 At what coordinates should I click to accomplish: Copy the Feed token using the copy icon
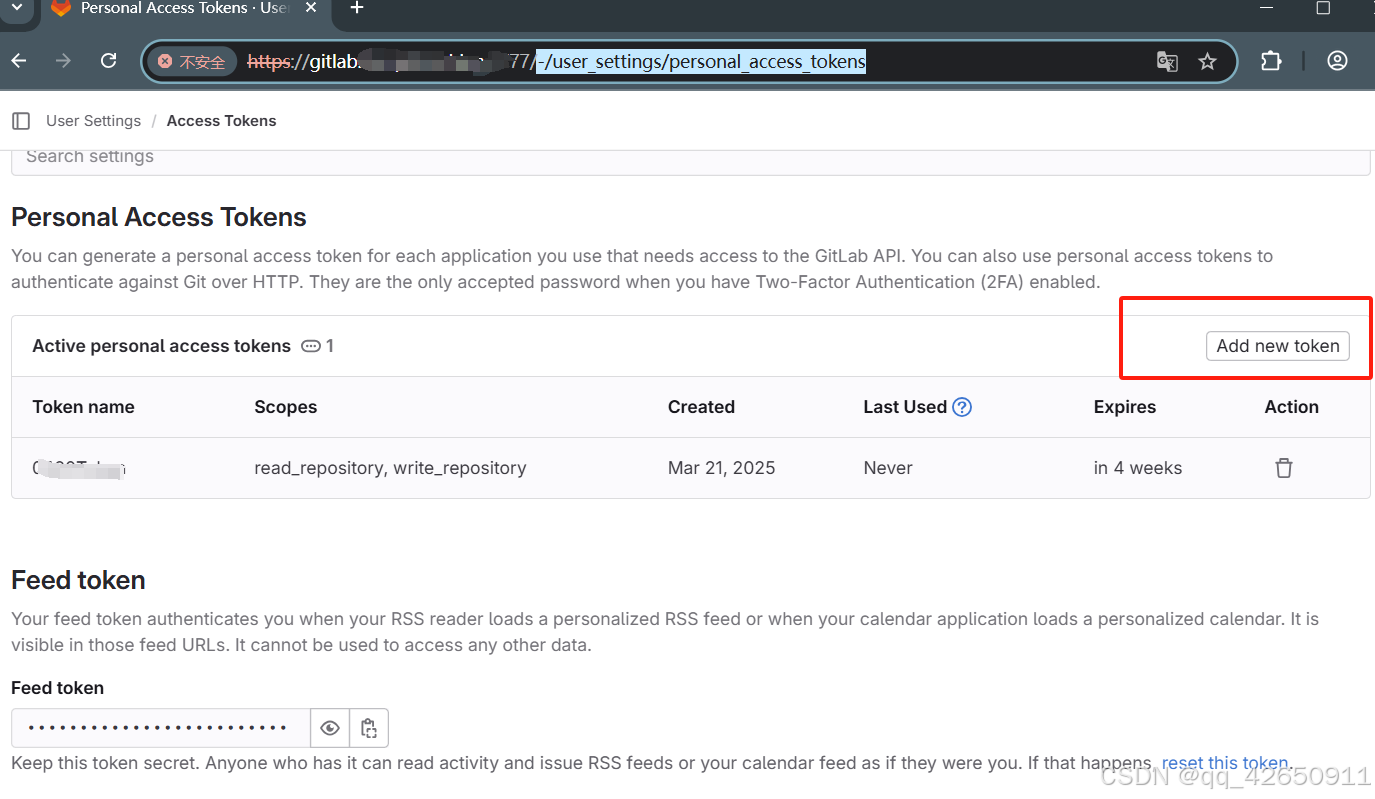tap(369, 727)
